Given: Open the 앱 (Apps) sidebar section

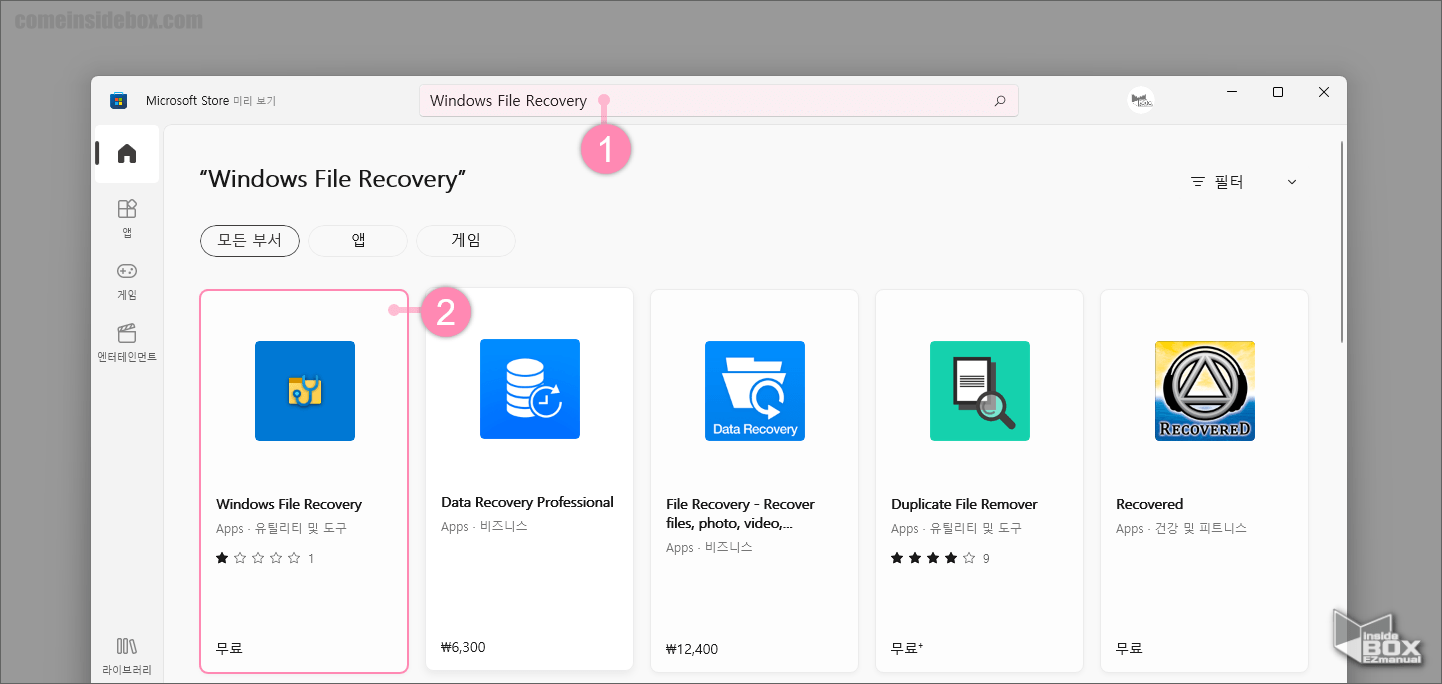Looking at the screenshot, I should tap(127, 218).
